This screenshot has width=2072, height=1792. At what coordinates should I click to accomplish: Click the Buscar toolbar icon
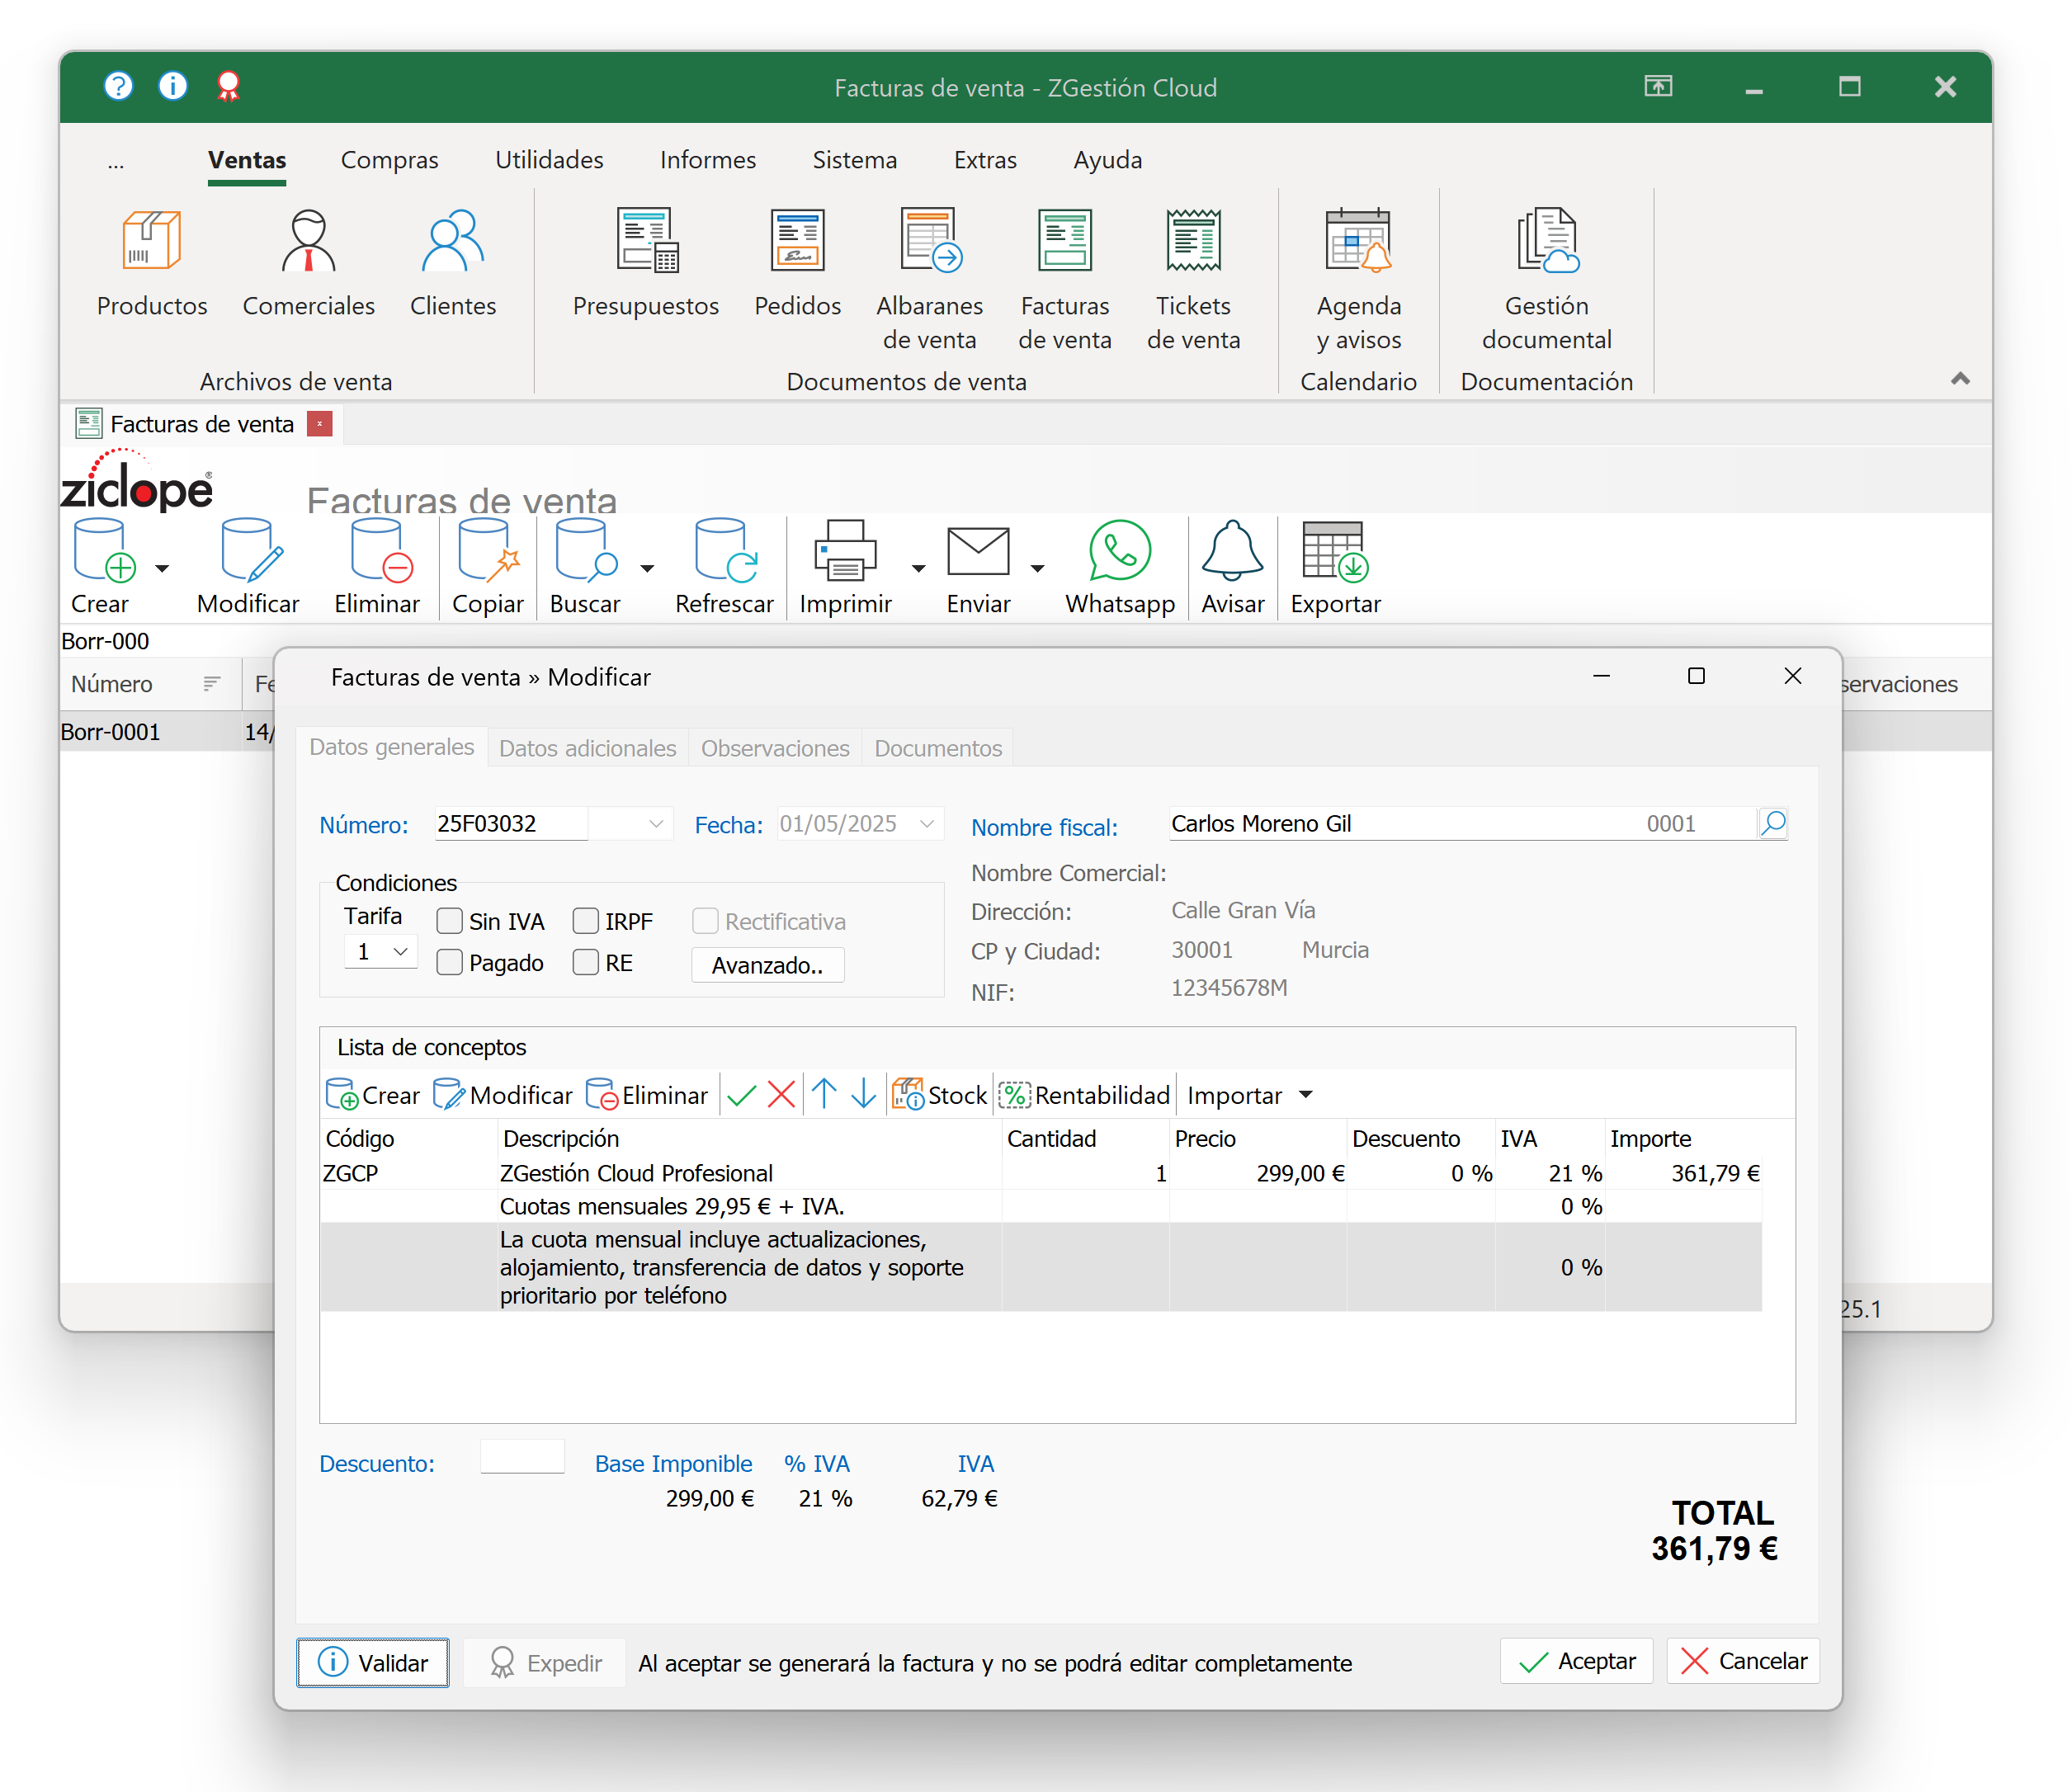(x=586, y=566)
